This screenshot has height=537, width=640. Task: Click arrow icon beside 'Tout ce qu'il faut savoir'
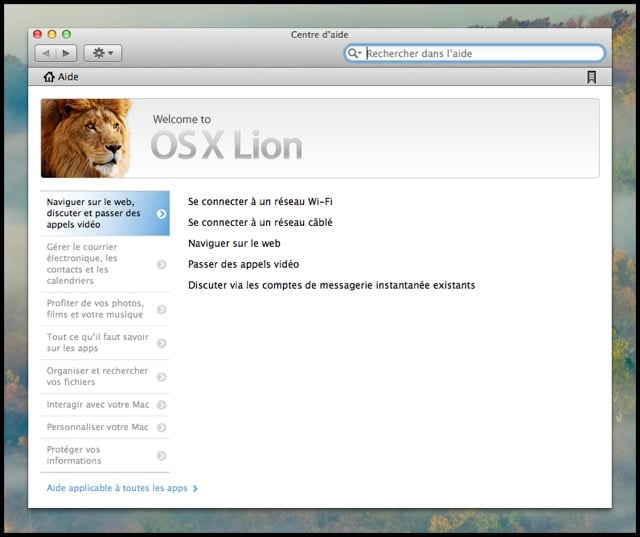(x=162, y=343)
